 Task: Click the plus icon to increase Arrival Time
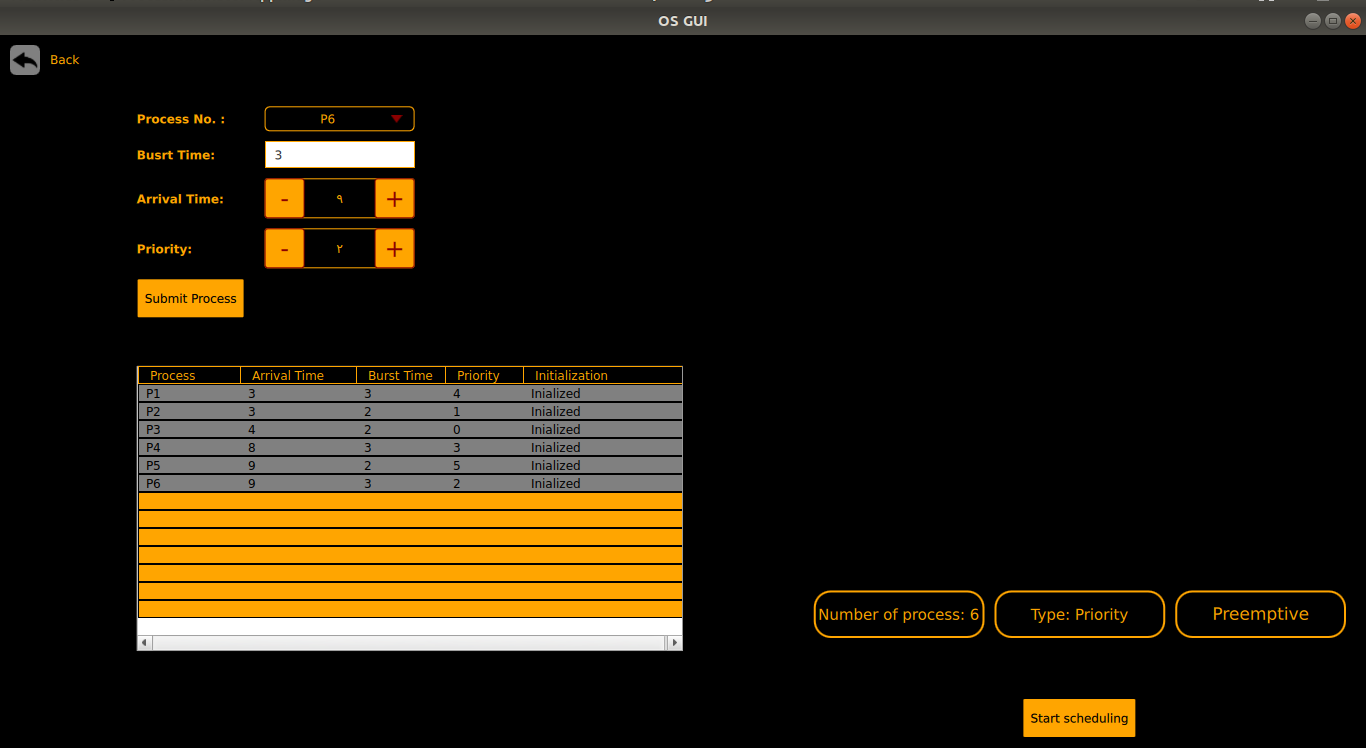pyautogui.click(x=394, y=198)
